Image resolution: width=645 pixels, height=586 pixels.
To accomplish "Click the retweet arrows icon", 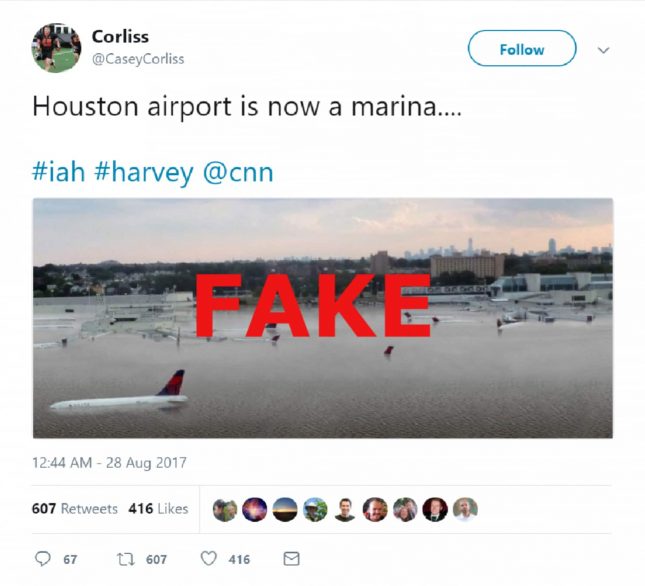I will coord(125,559).
